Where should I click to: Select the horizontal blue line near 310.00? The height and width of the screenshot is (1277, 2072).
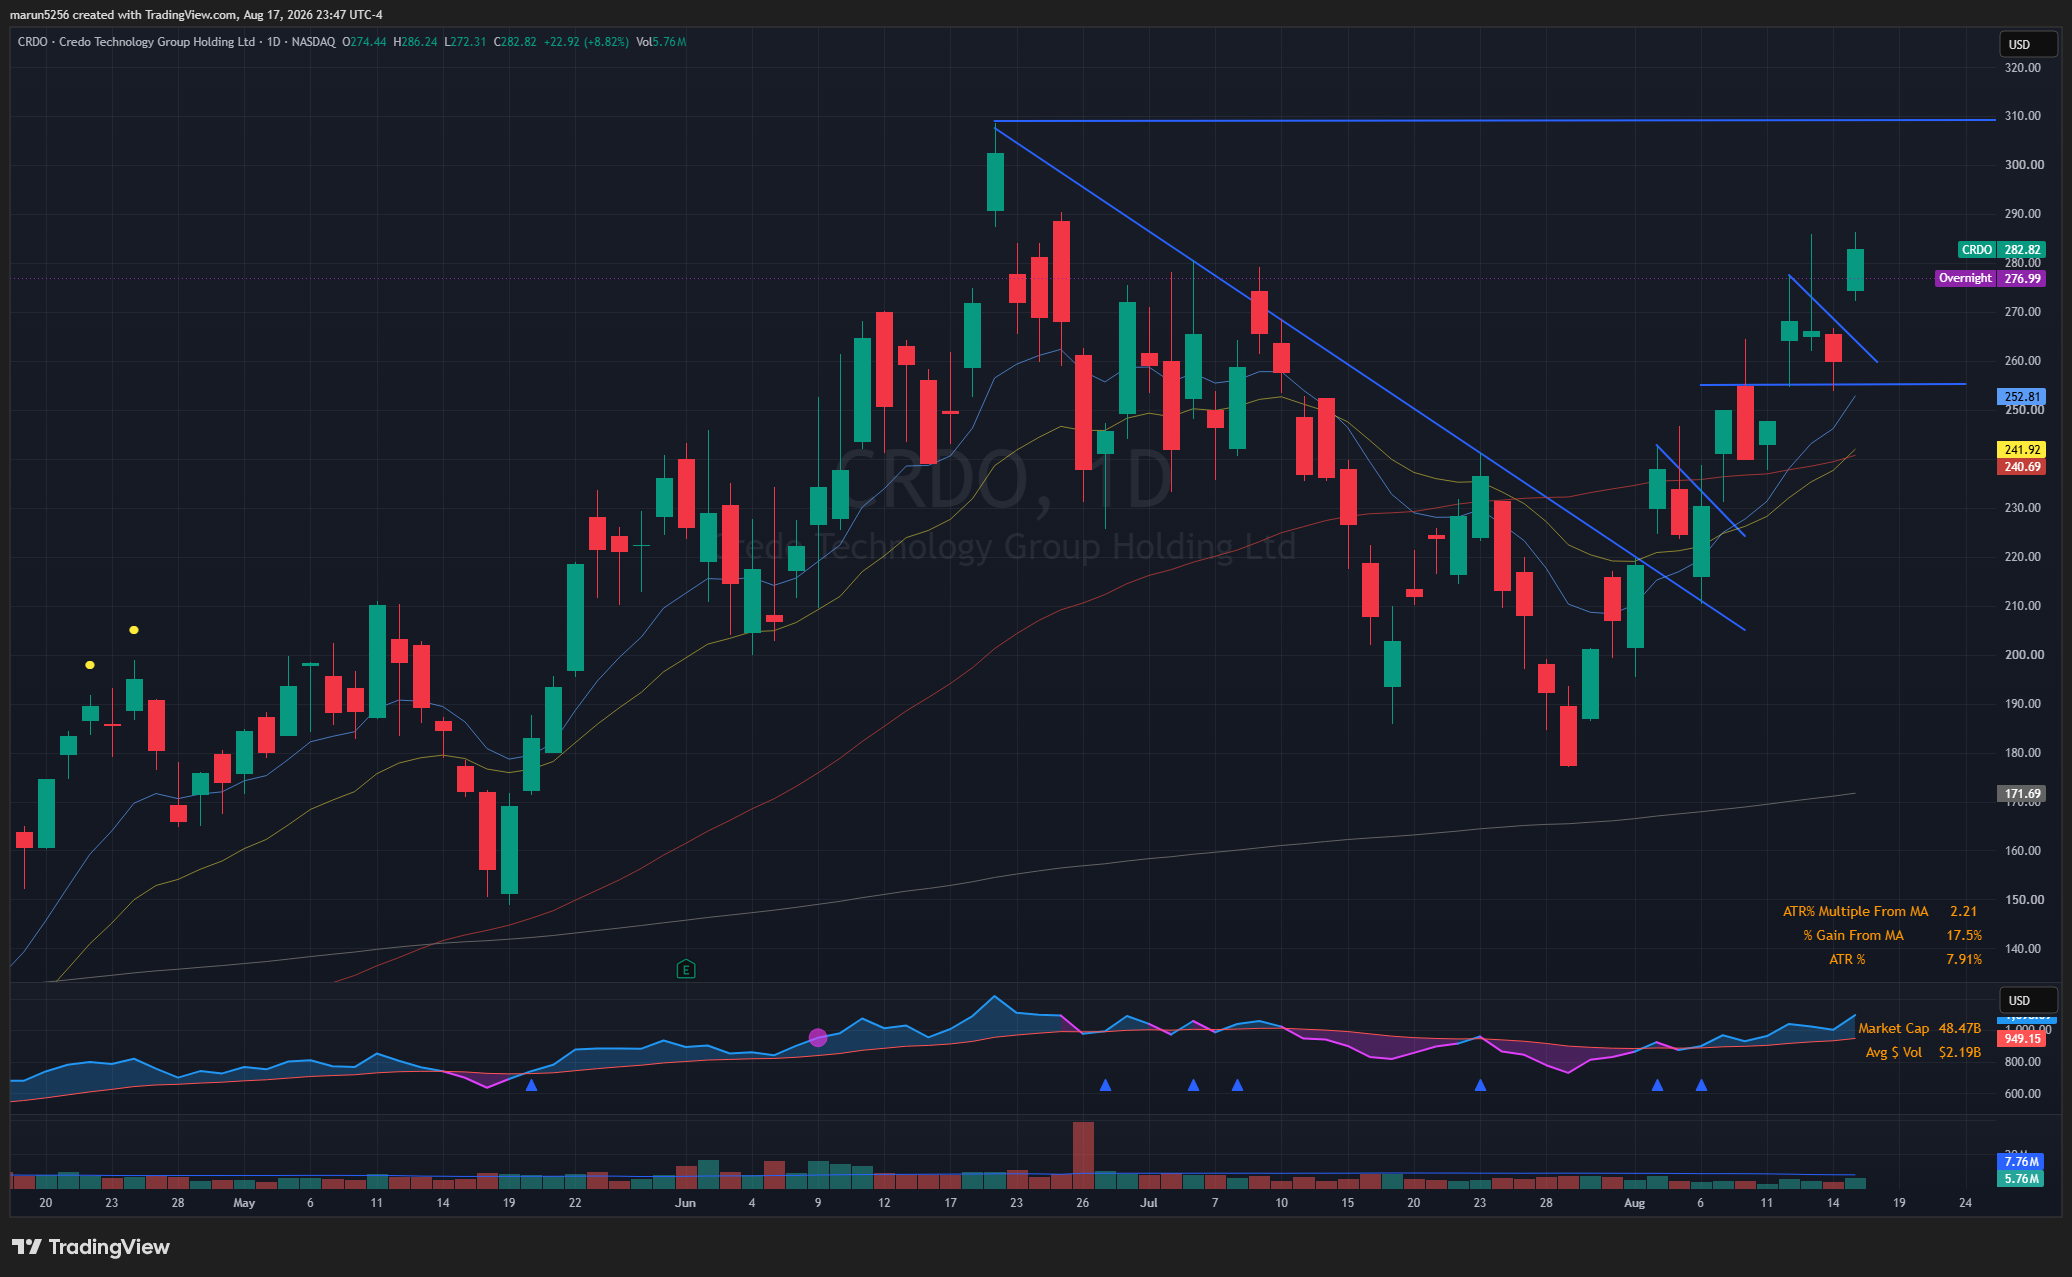click(1494, 120)
